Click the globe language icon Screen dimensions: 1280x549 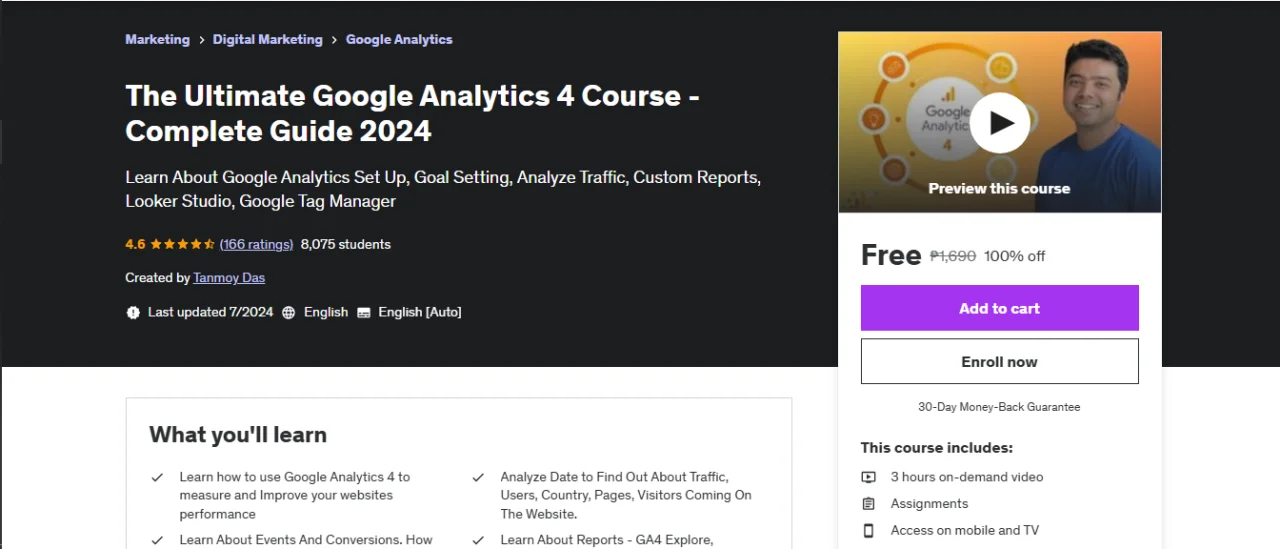click(x=289, y=312)
